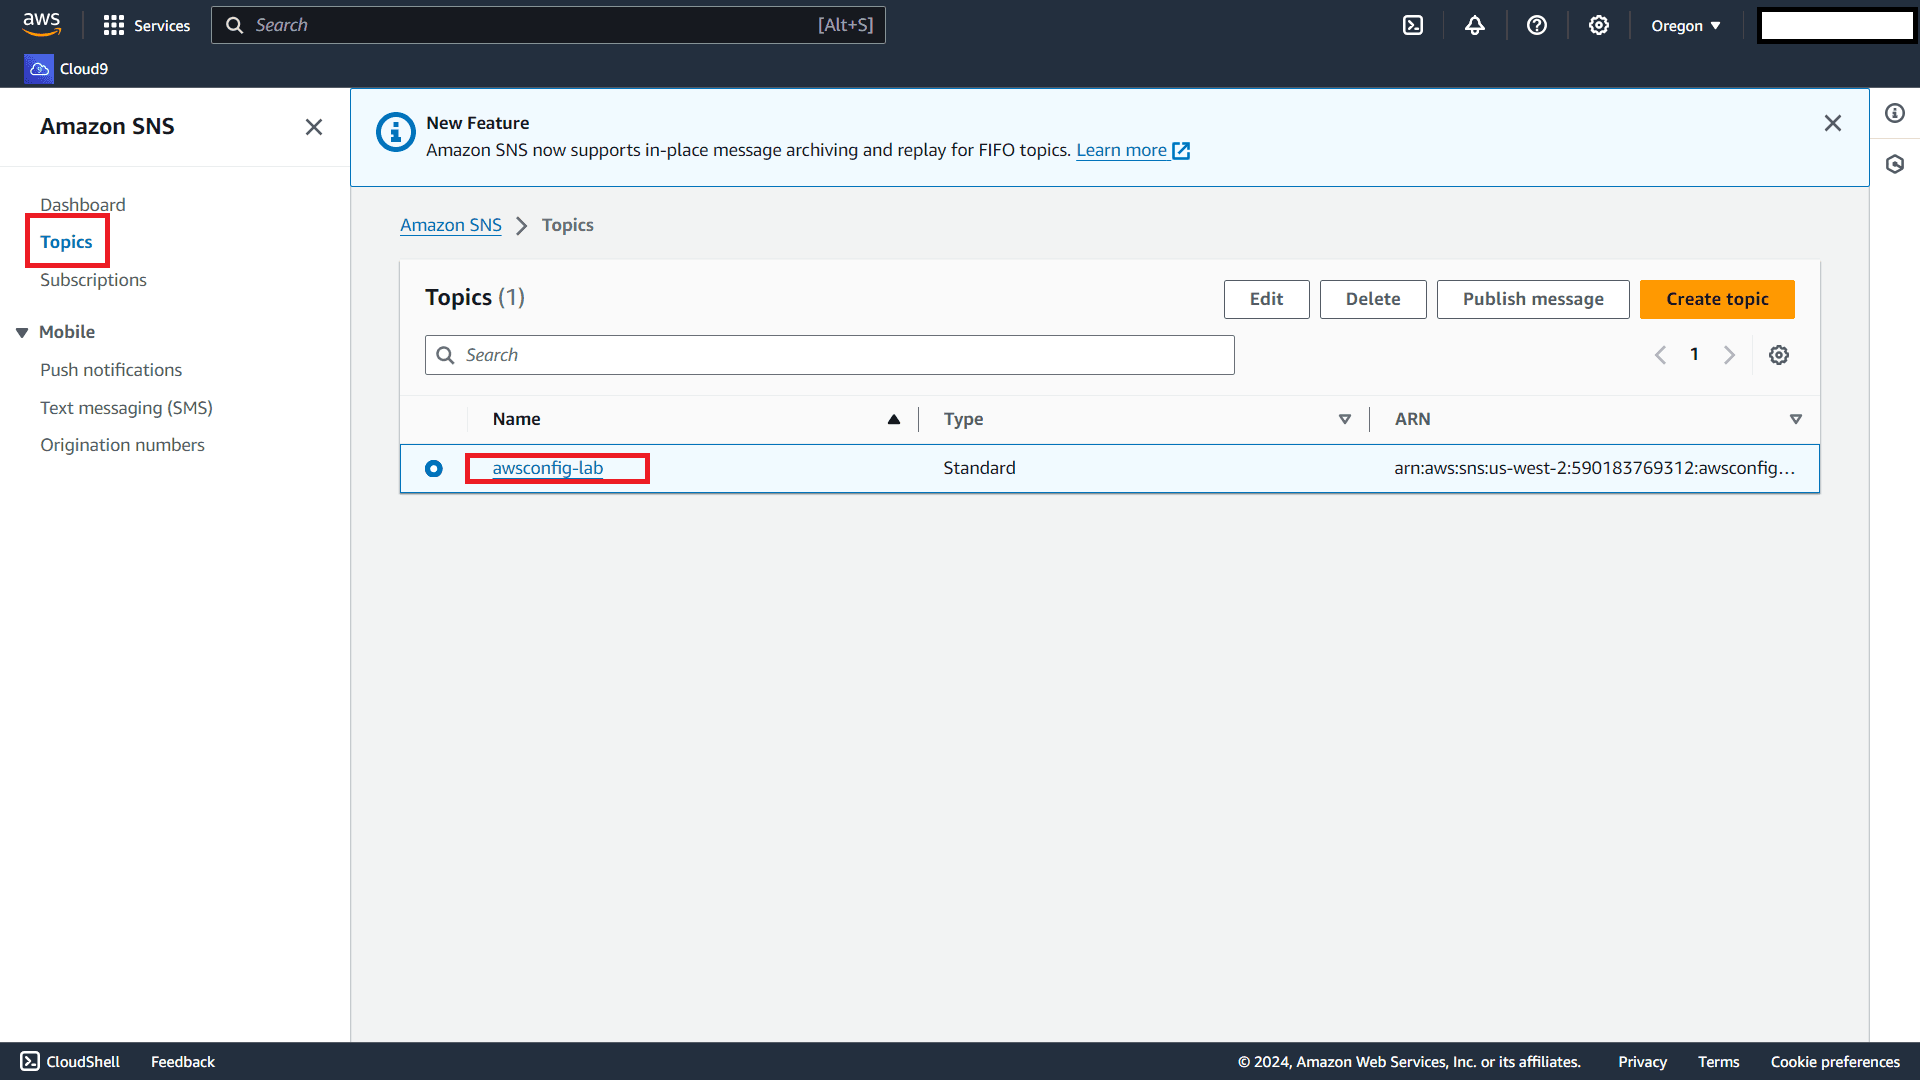Open the settings gear in top bar
1920x1080 pixels.
1599,25
